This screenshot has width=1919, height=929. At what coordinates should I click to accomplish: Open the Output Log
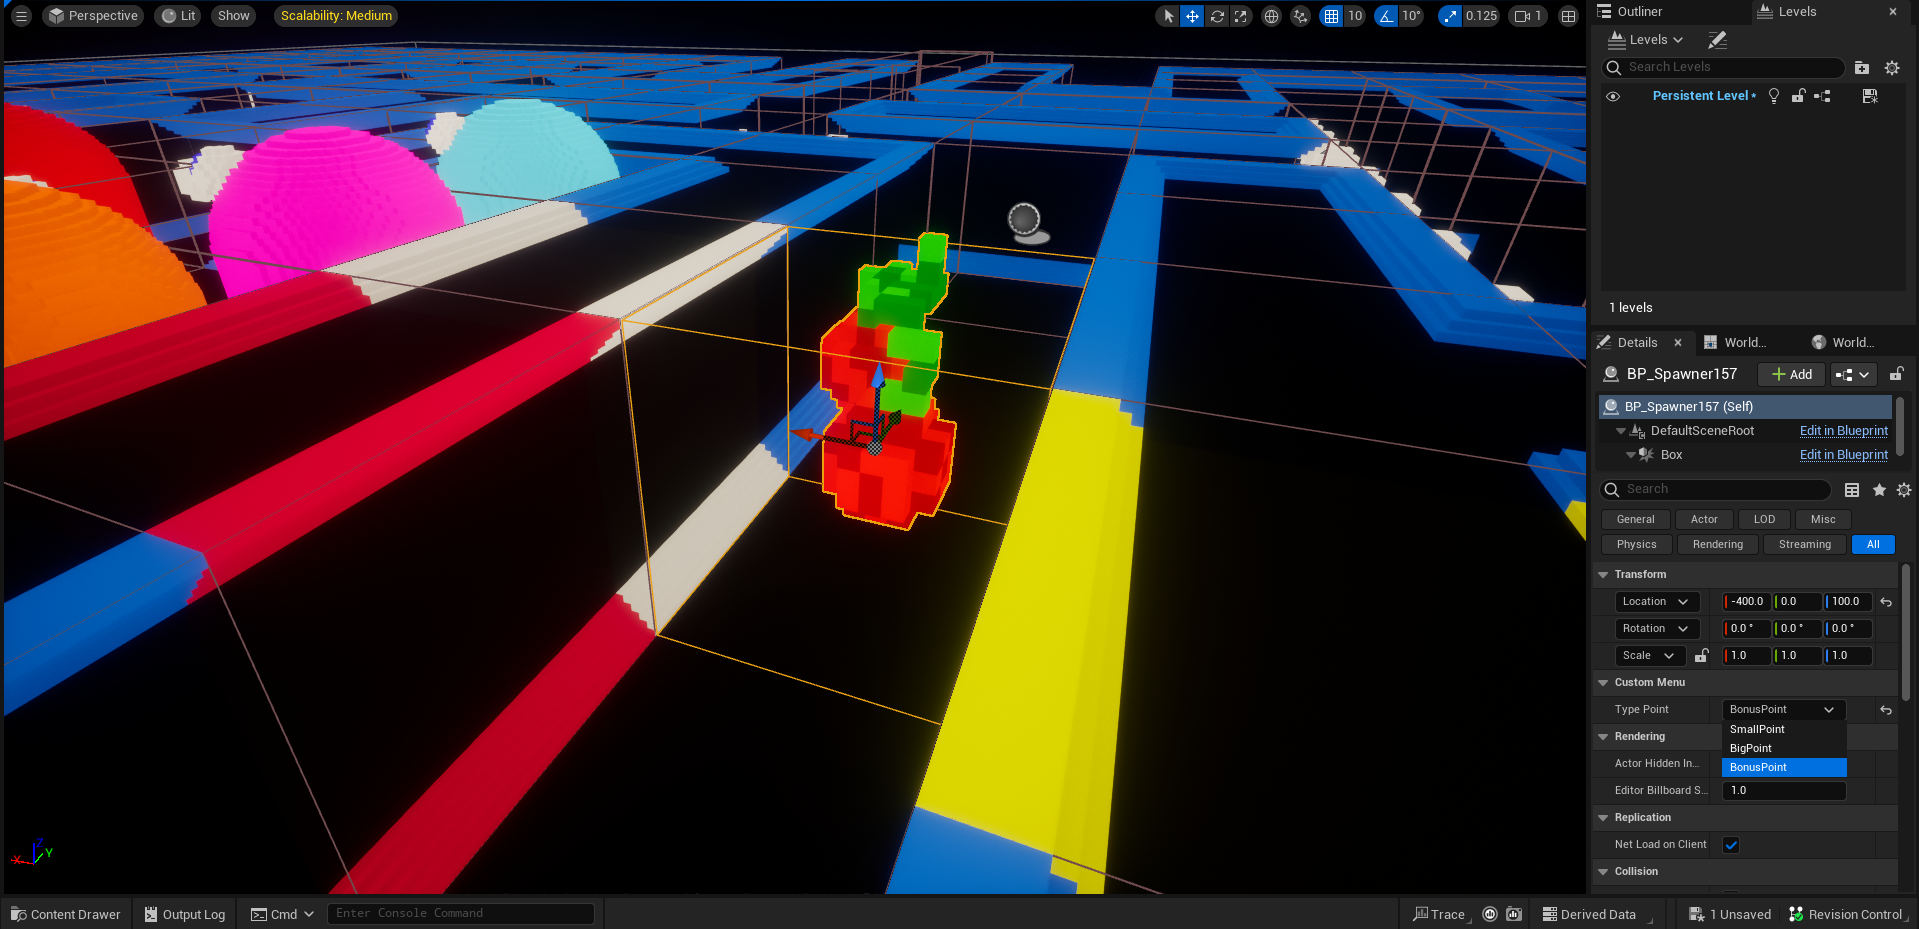[186, 914]
